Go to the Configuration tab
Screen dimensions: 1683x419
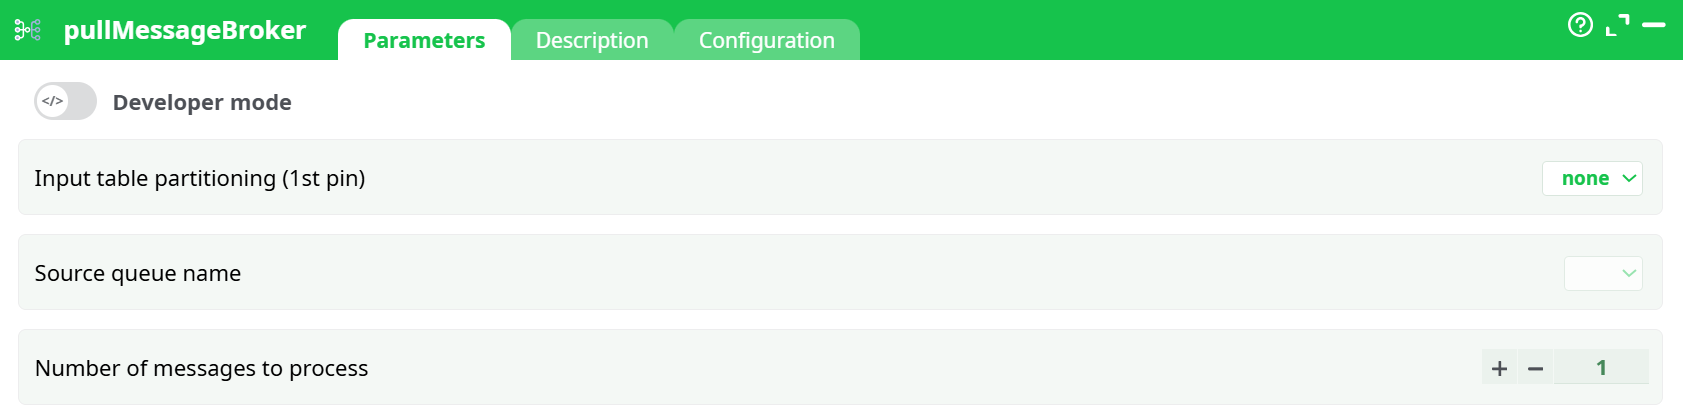[x=766, y=40]
